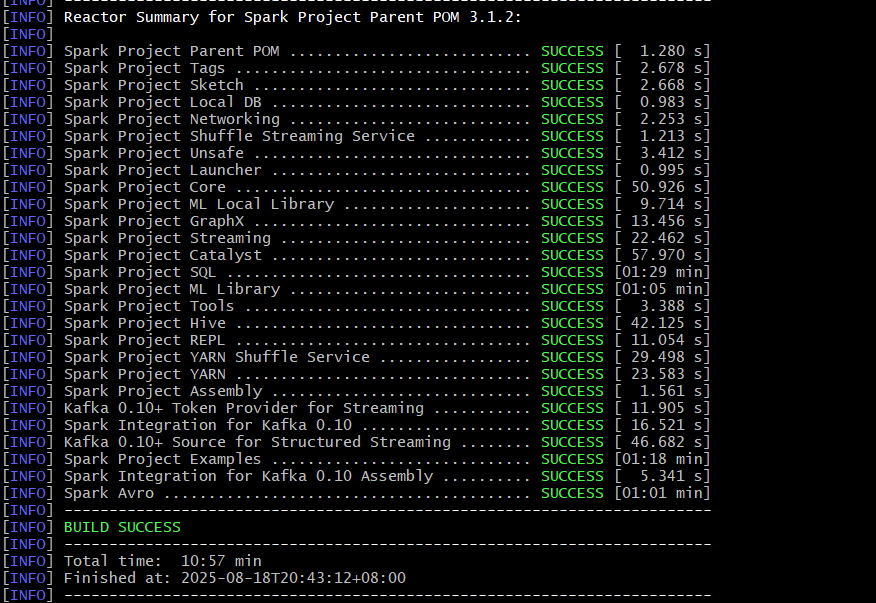Click the 'Spark Project SQL' text
Image resolution: width=876 pixels, height=603 pixels.
[140, 272]
